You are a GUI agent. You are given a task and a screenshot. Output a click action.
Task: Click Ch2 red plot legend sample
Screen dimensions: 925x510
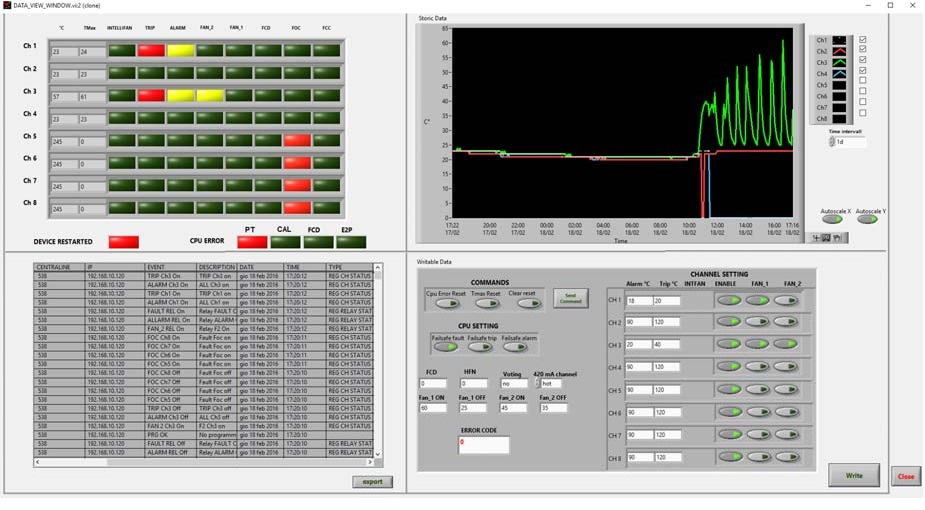[839, 51]
